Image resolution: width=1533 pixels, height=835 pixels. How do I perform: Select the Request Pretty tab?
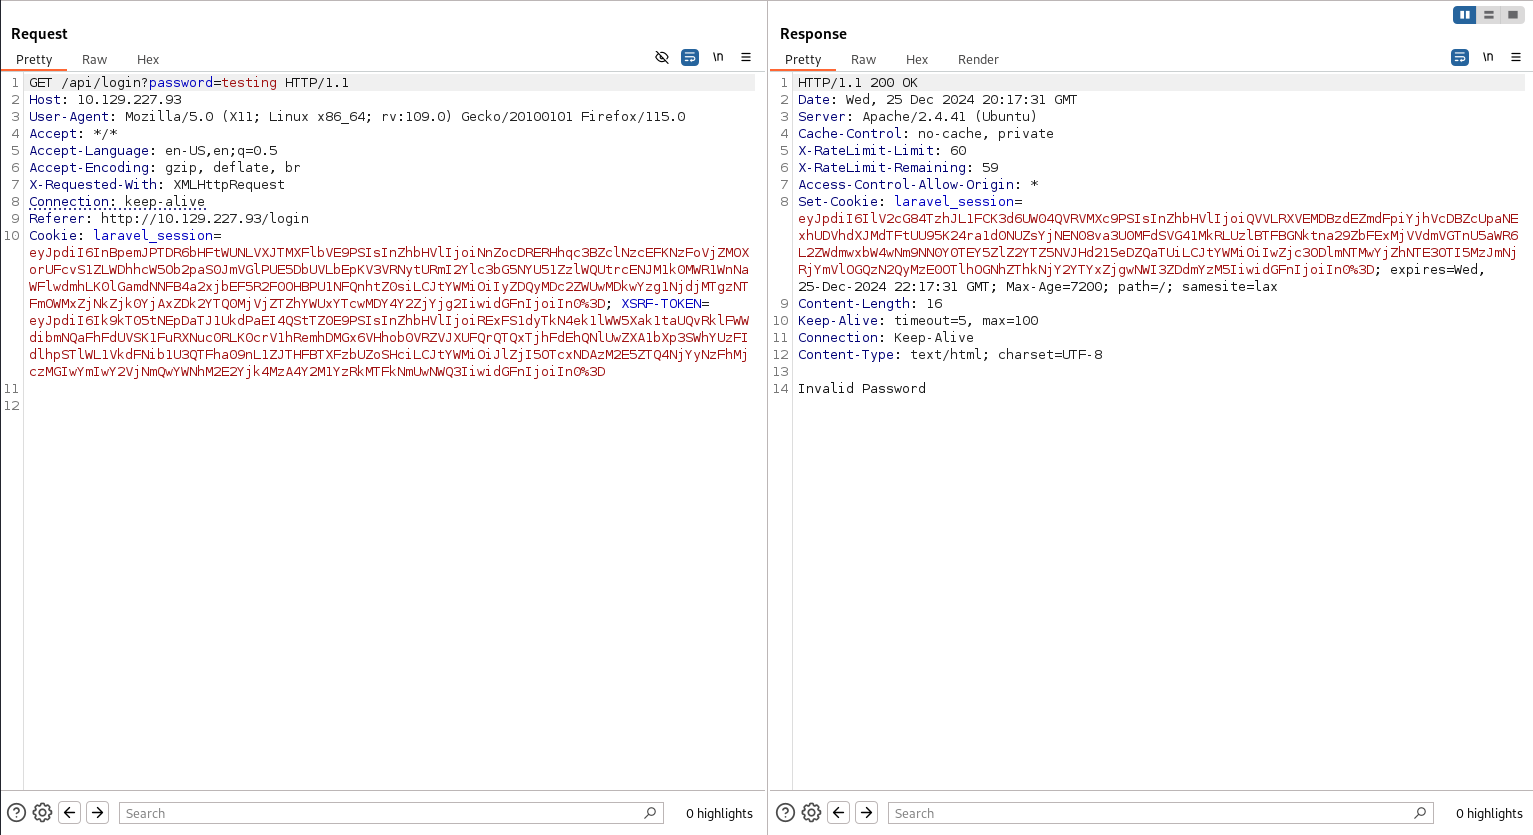coord(34,60)
